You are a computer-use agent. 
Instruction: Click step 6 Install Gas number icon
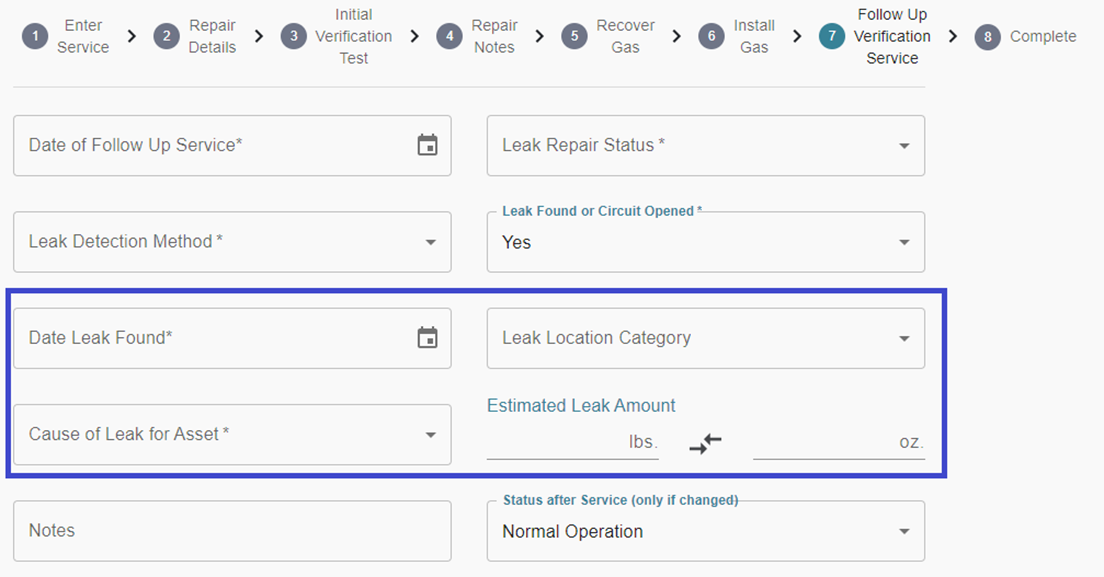tap(711, 36)
